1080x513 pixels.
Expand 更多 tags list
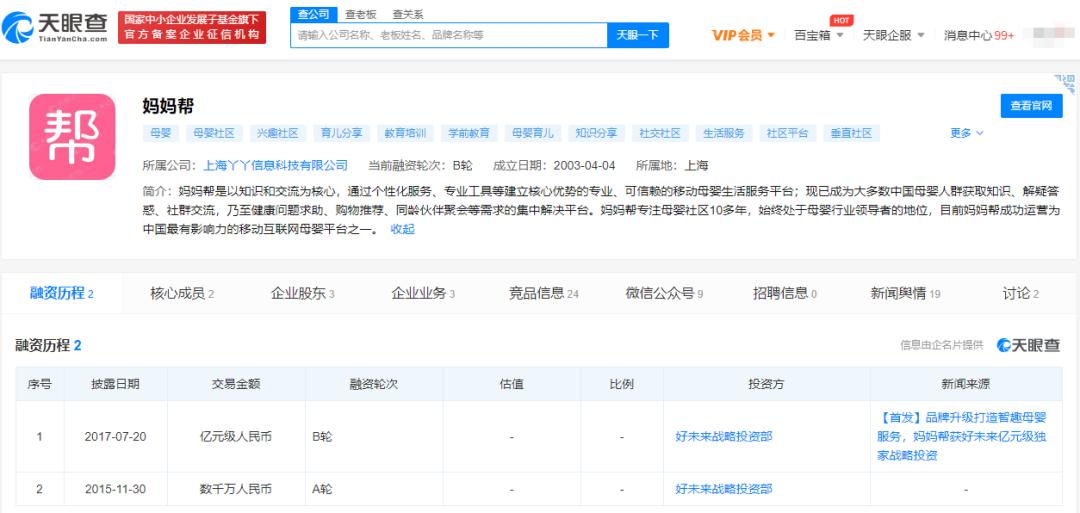point(966,133)
